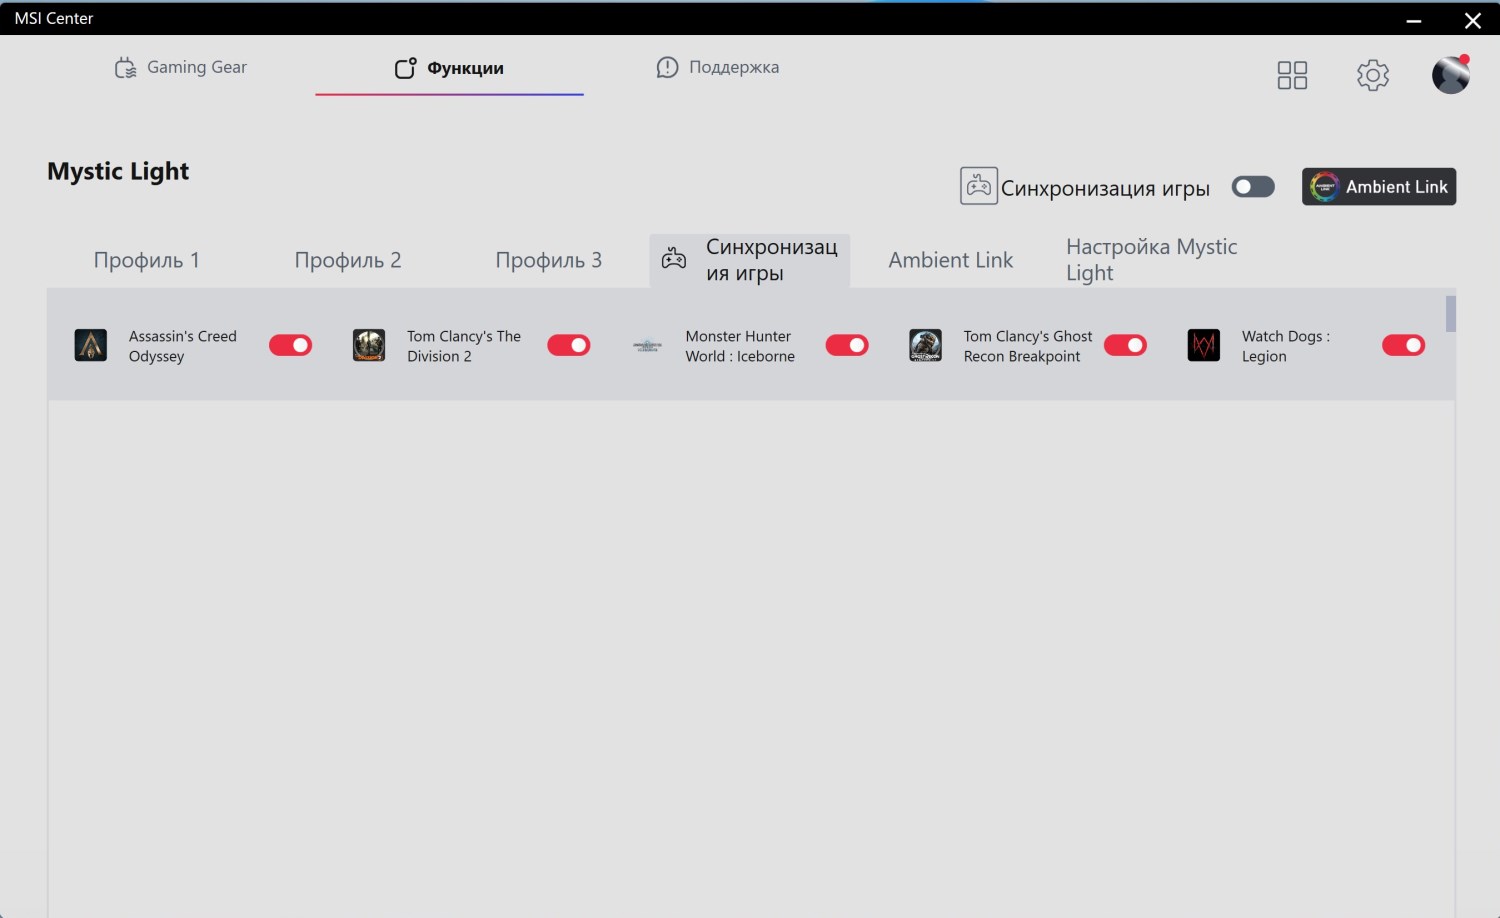Switch to the Функции tab

449,68
